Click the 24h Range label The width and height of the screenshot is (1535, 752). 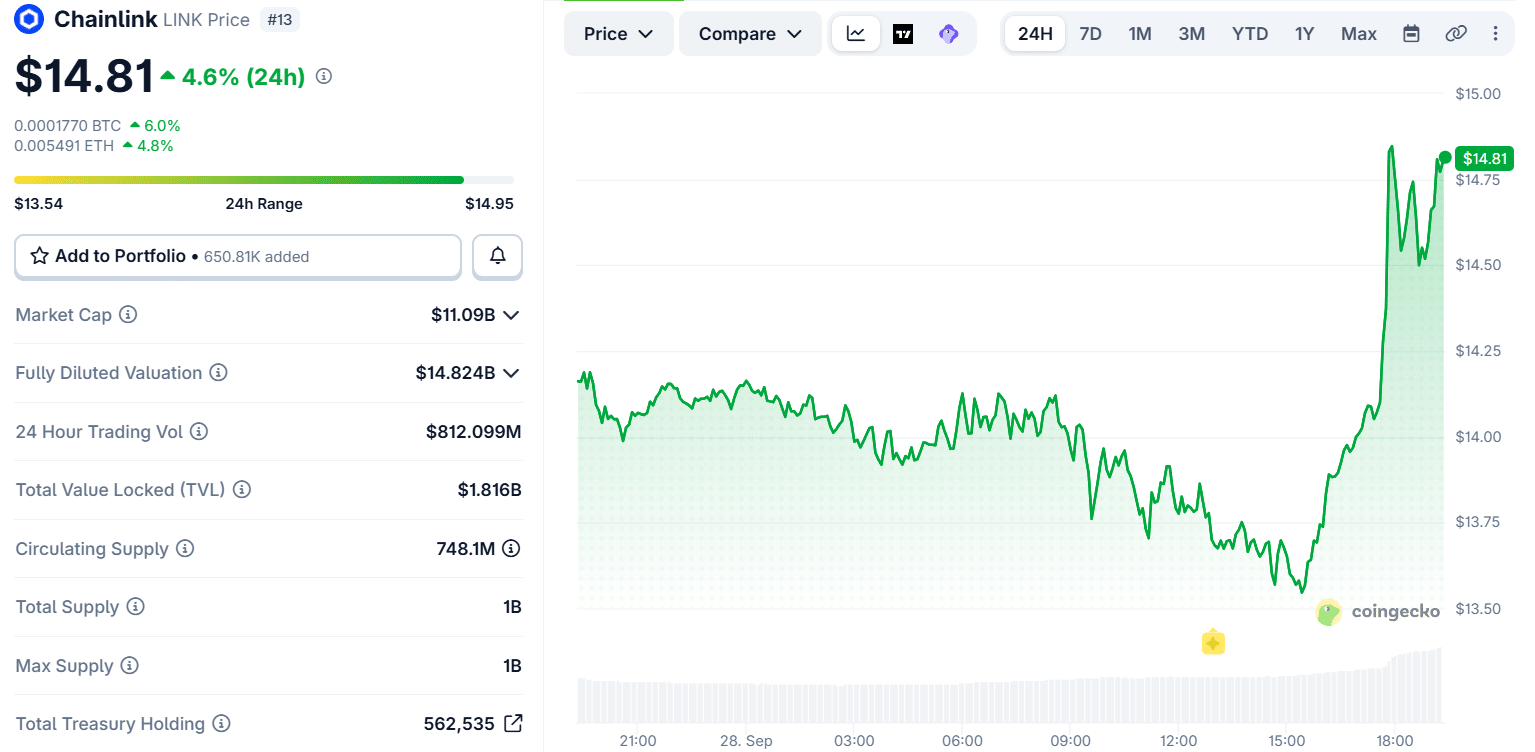[264, 204]
